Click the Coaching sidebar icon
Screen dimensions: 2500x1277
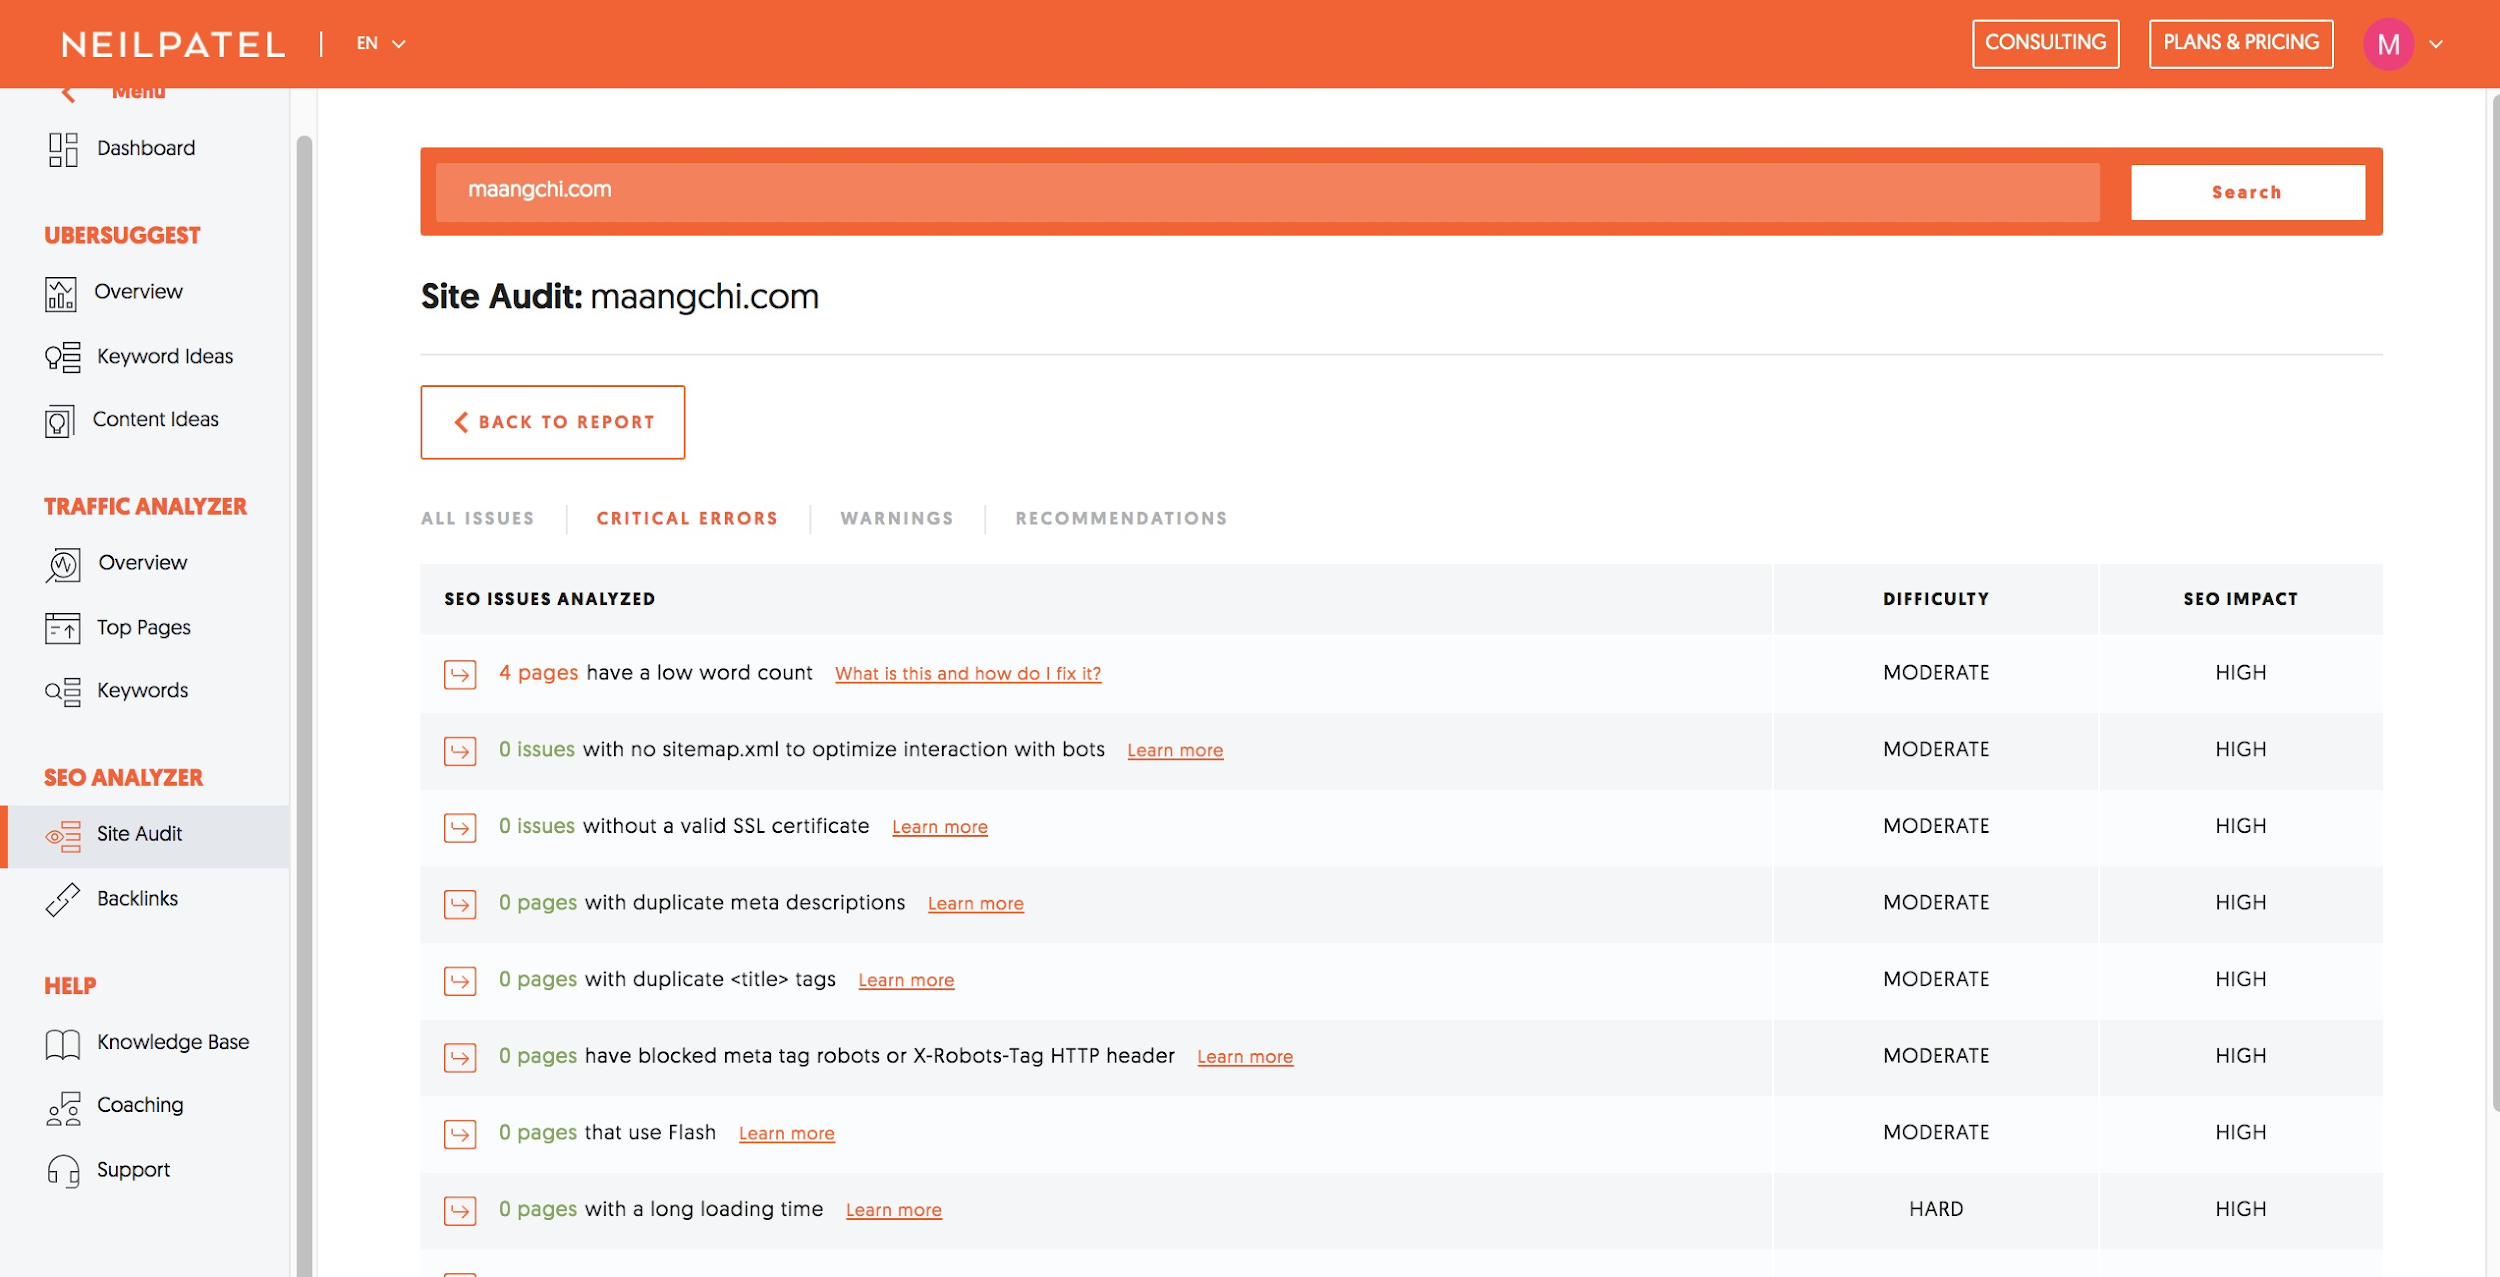click(63, 1107)
